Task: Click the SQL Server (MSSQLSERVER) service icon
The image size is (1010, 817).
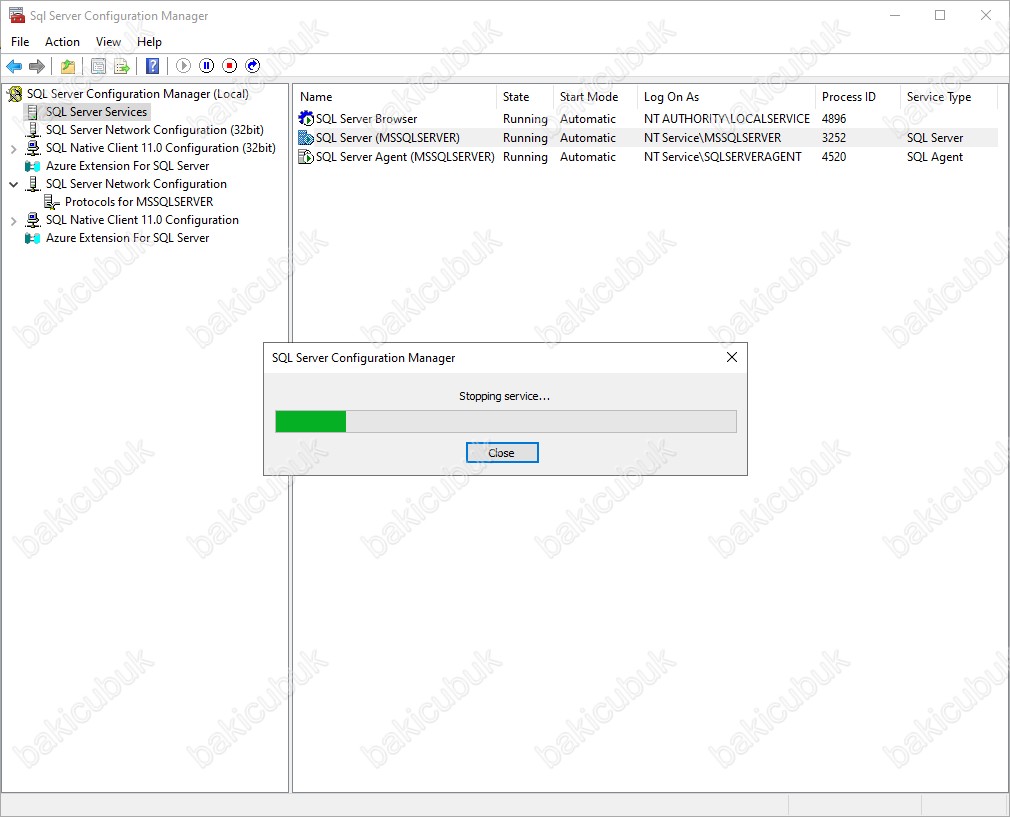Action: tap(306, 138)
